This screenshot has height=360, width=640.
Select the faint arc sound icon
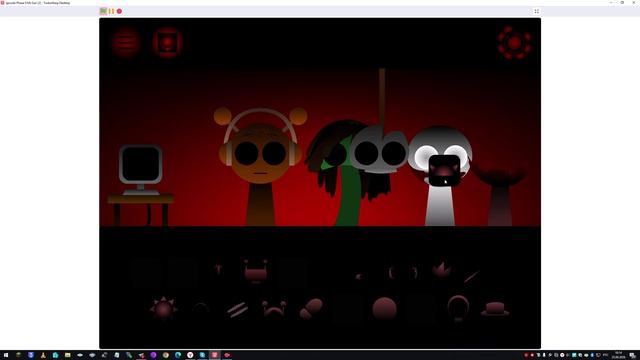tap(200, 307)
